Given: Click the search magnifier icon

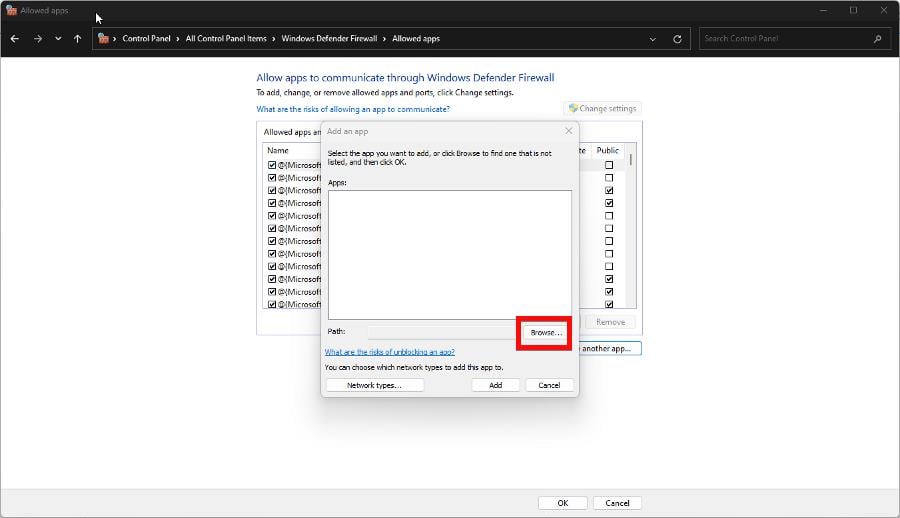Looking at the screenshot, I should [877, 38].
